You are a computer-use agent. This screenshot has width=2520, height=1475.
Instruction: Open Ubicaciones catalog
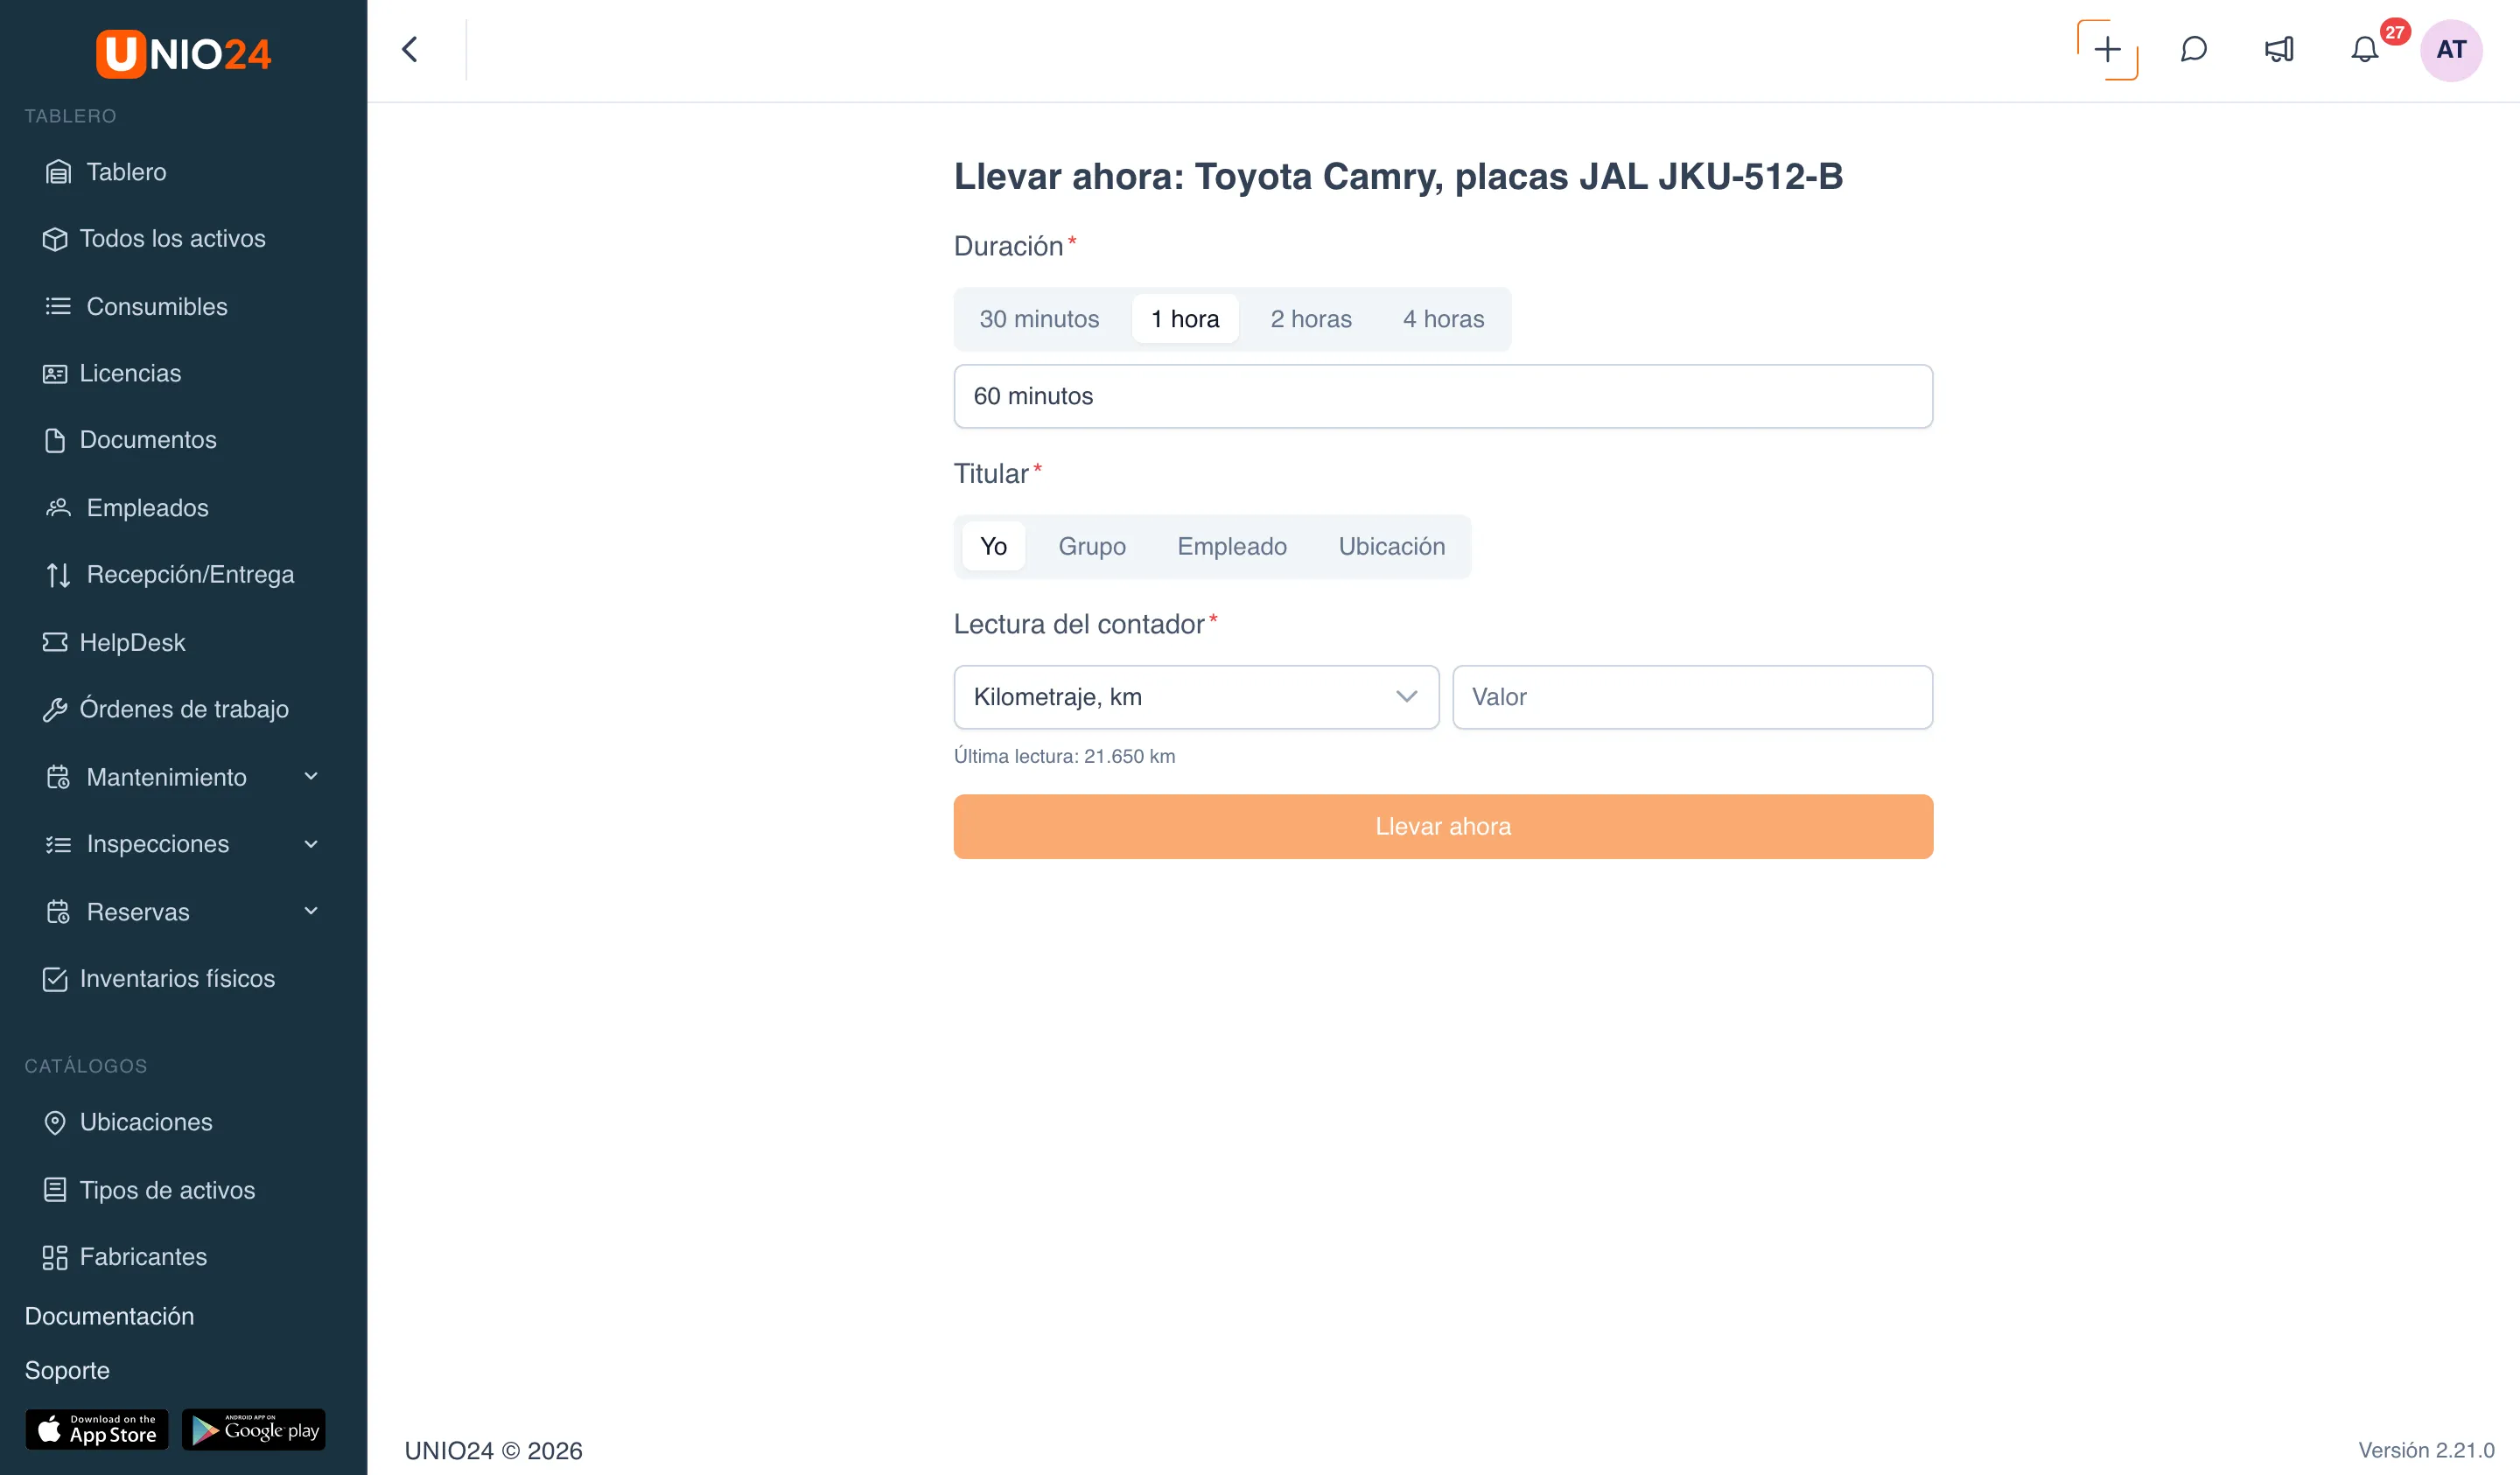[127, 1122]
